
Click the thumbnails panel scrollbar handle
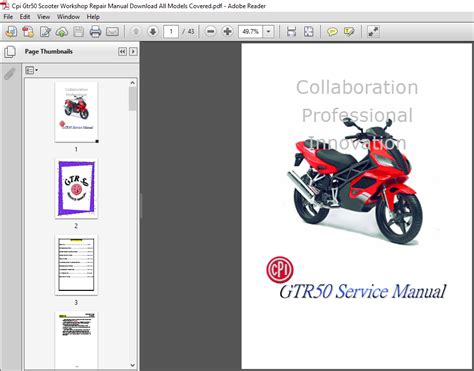(x=133, y=99)
